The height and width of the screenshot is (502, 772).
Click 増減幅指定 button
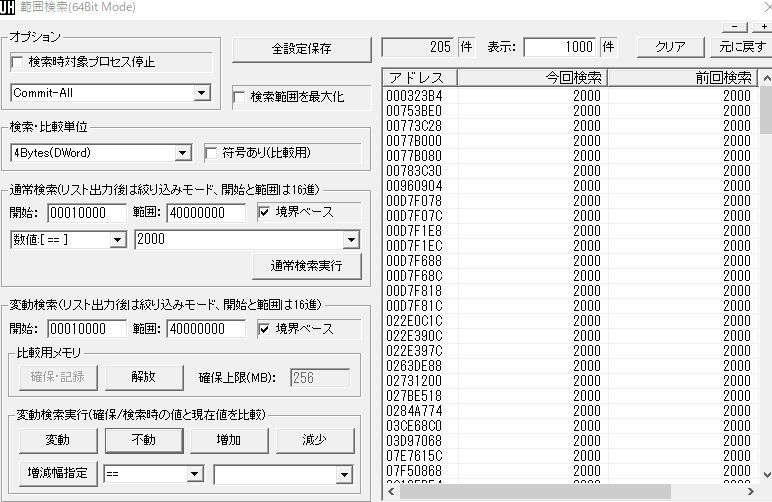(x=58, y=473)
